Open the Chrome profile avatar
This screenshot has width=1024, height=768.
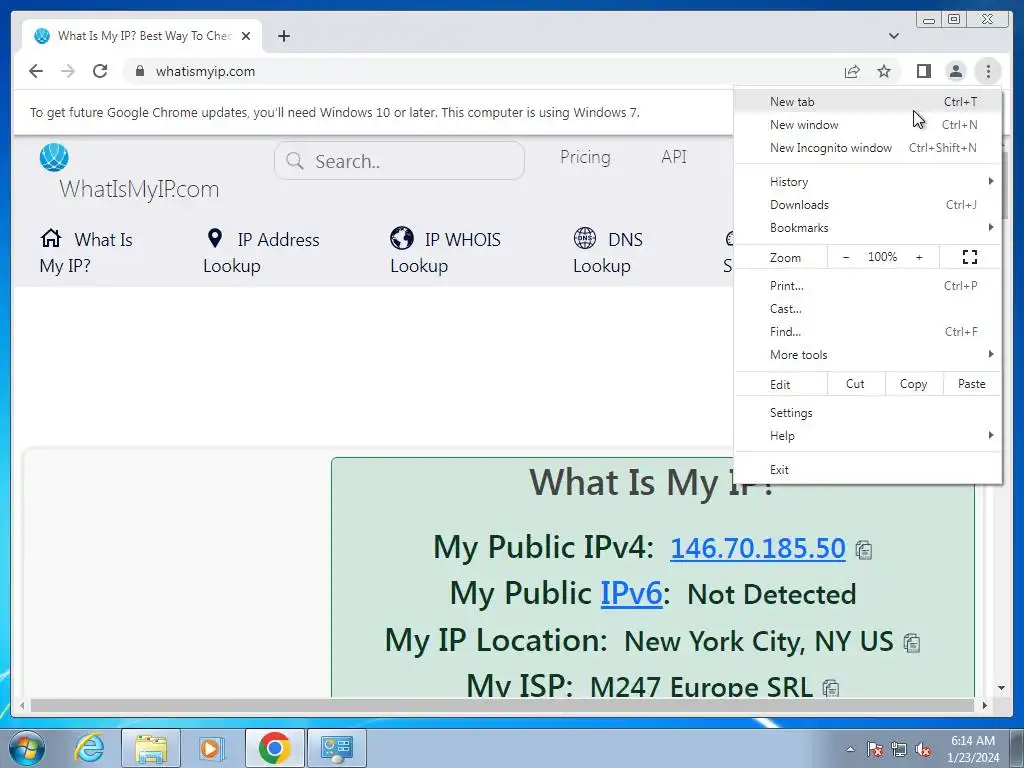tap(955, 71)
